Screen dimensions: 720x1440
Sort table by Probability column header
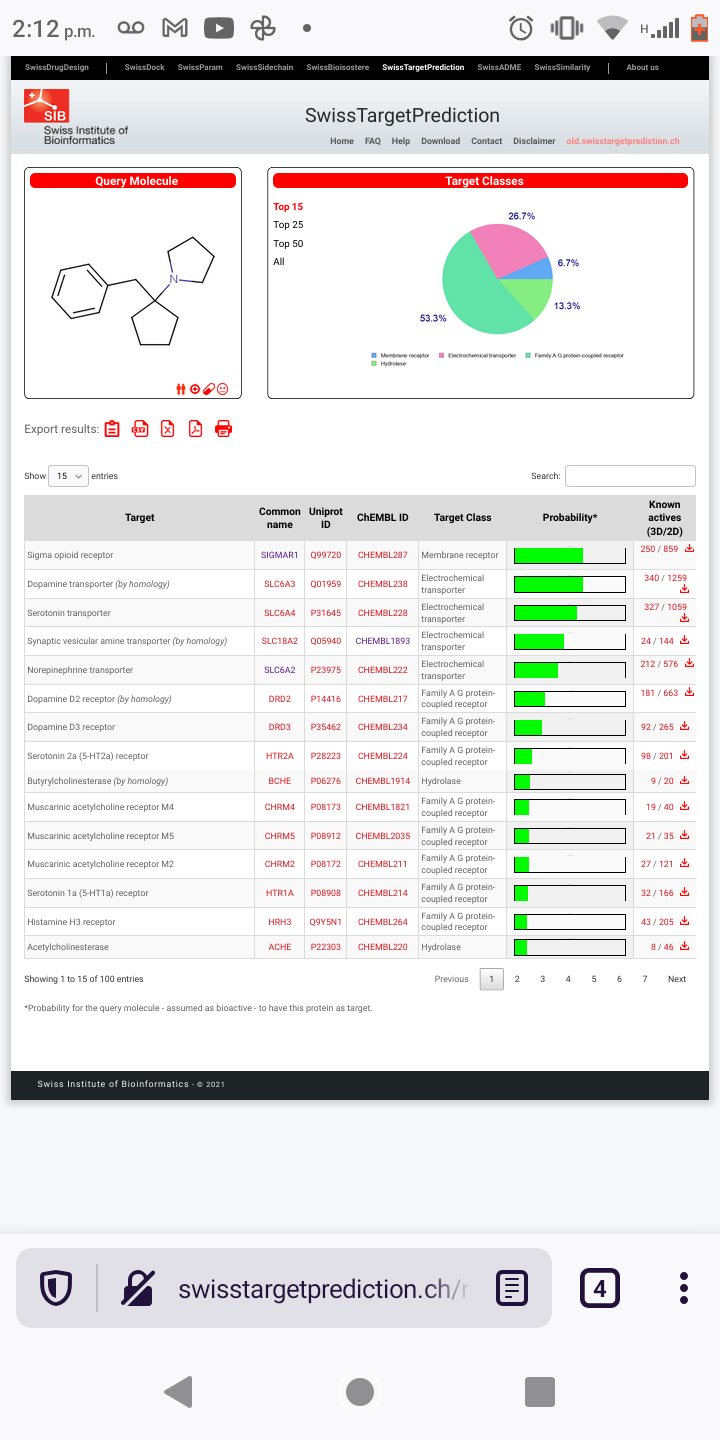point(570,518)
